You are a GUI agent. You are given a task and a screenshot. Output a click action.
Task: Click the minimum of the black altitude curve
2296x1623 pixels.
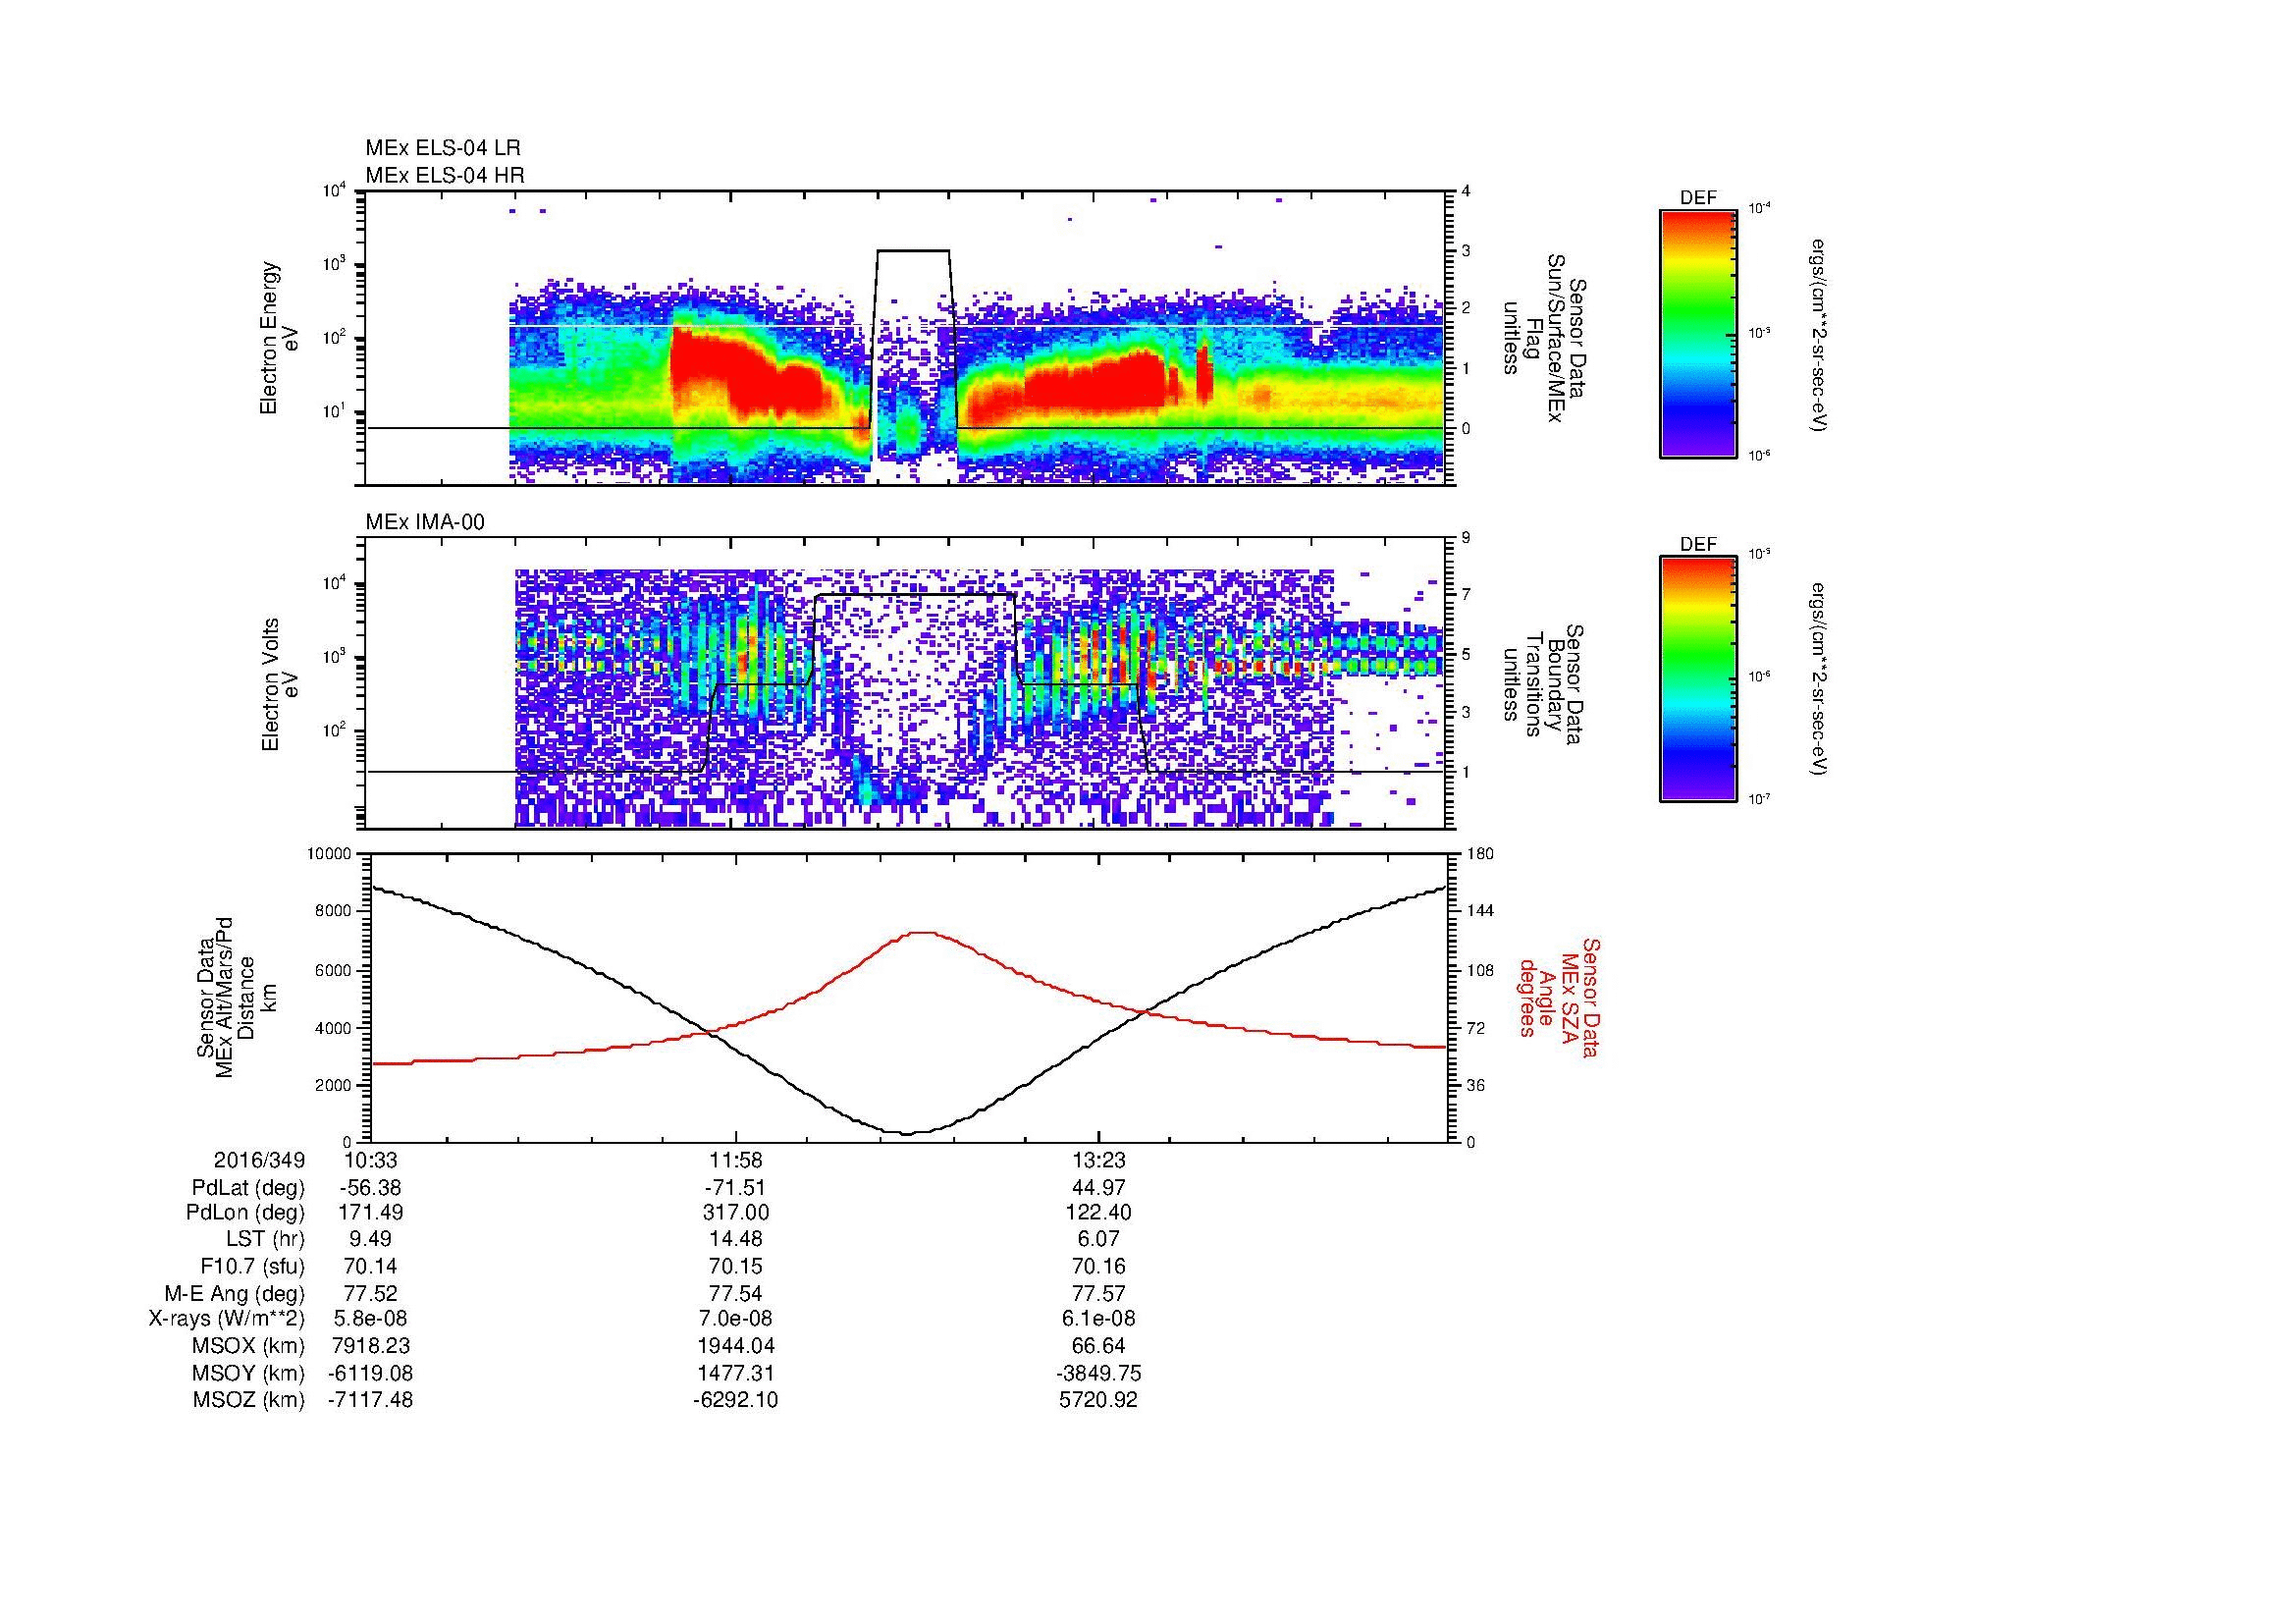pos(908,1133)
